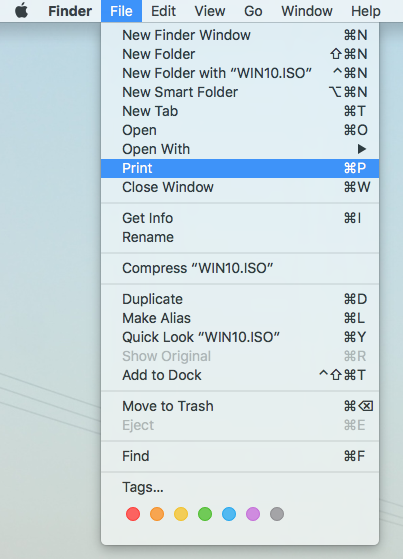
Task: Select Add to Dock
Action: tap(240, 375)
